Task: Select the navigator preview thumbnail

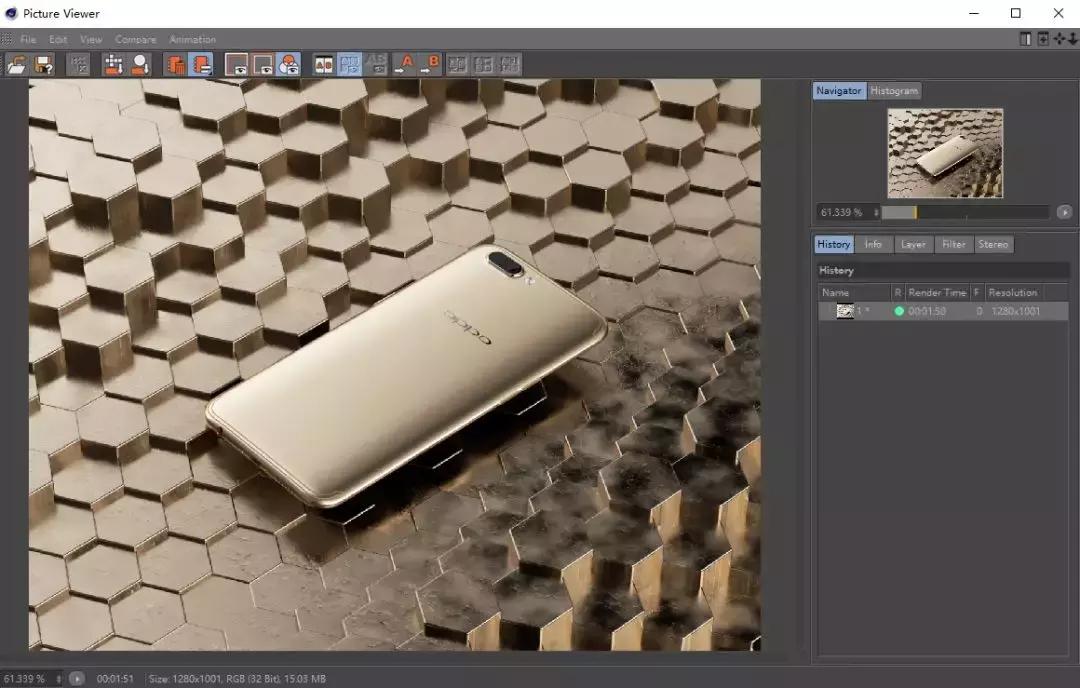Action: [945, 153]
